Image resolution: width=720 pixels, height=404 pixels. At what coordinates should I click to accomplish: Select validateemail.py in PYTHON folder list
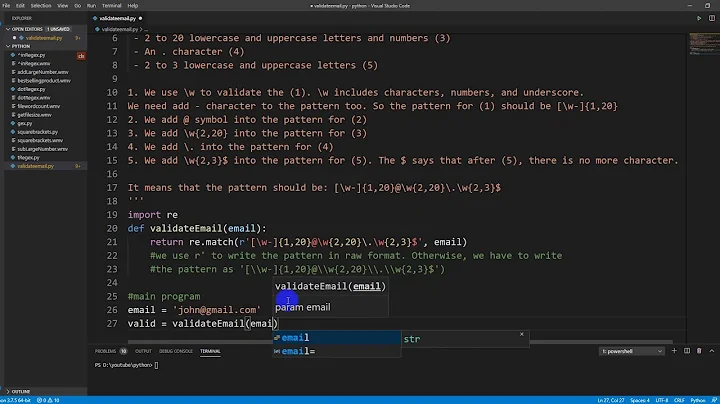tap(35, 166)
